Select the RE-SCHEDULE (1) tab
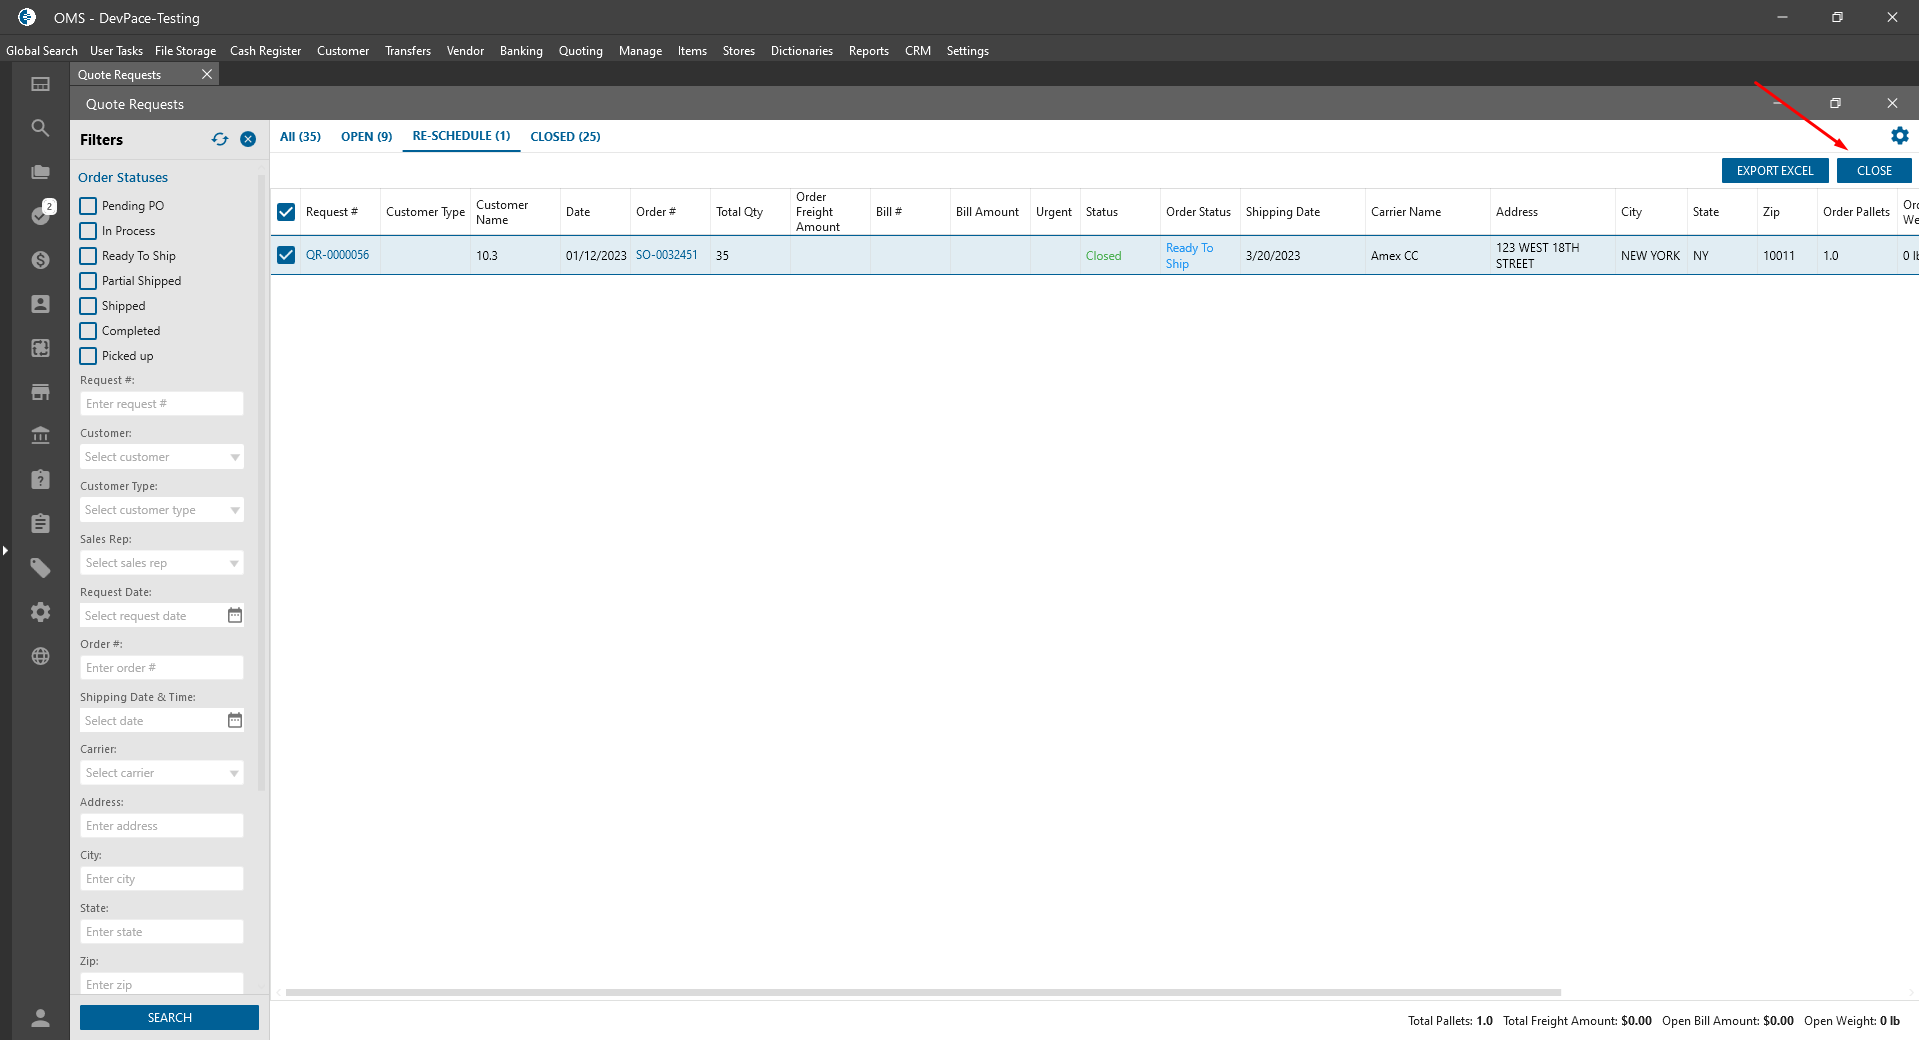This screenshot has width=1919, height=1040. pos(461,136)
